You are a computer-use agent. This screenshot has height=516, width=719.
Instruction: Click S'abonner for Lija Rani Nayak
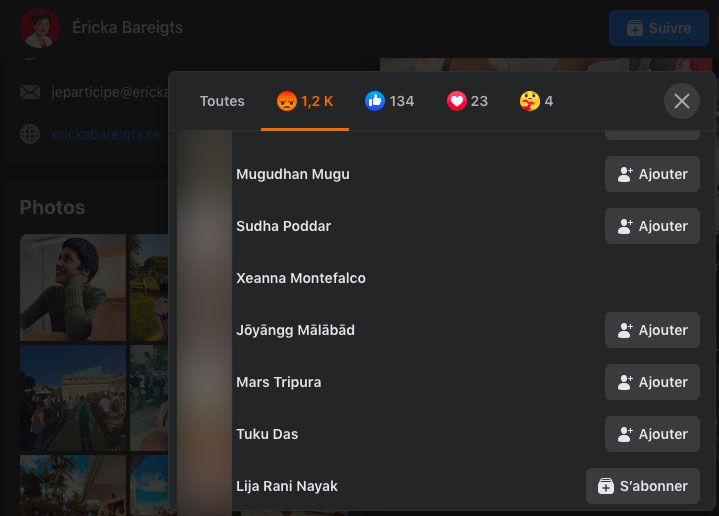[642, 486]
